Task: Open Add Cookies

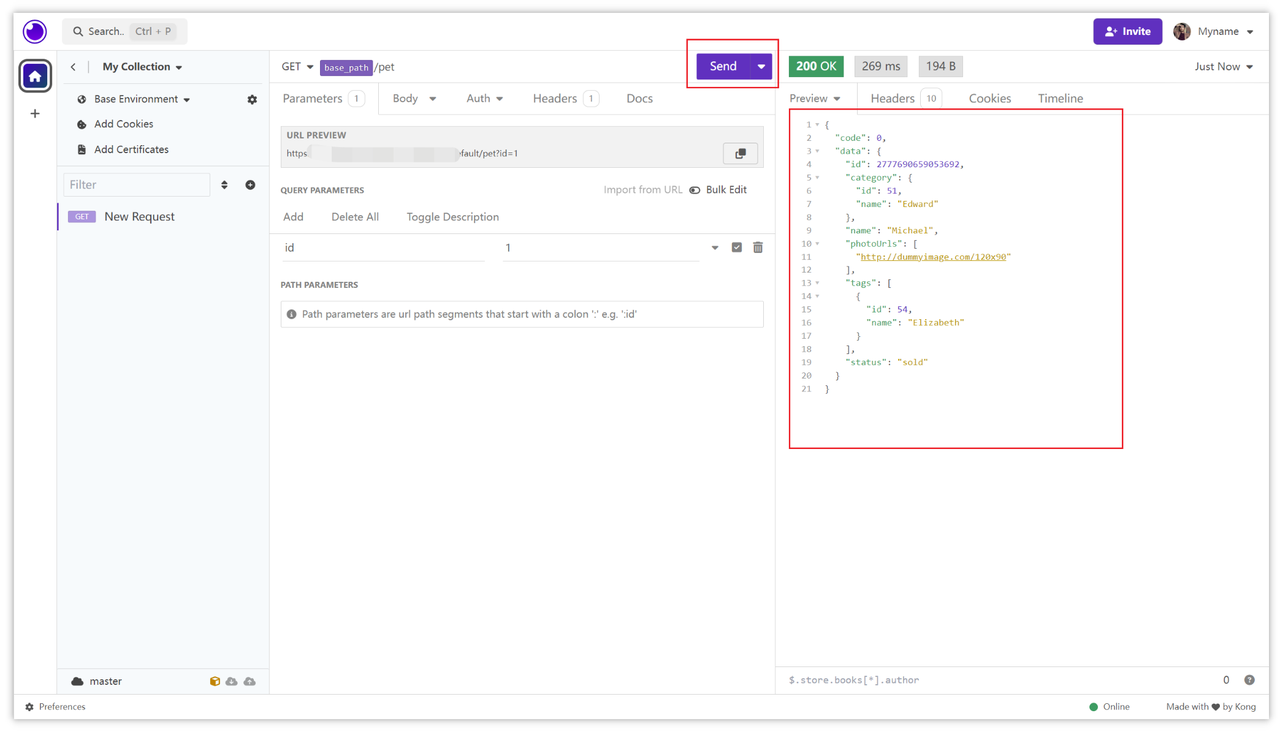Action: (x=123, y=124)
